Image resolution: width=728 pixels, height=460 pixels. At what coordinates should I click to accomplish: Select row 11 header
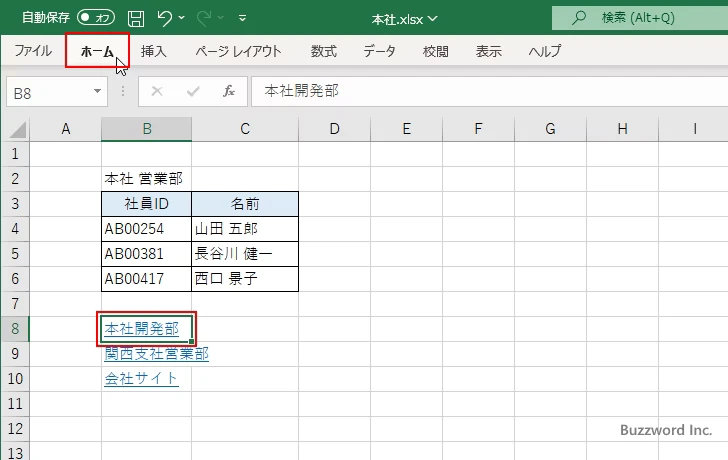(x=15, y=404)
